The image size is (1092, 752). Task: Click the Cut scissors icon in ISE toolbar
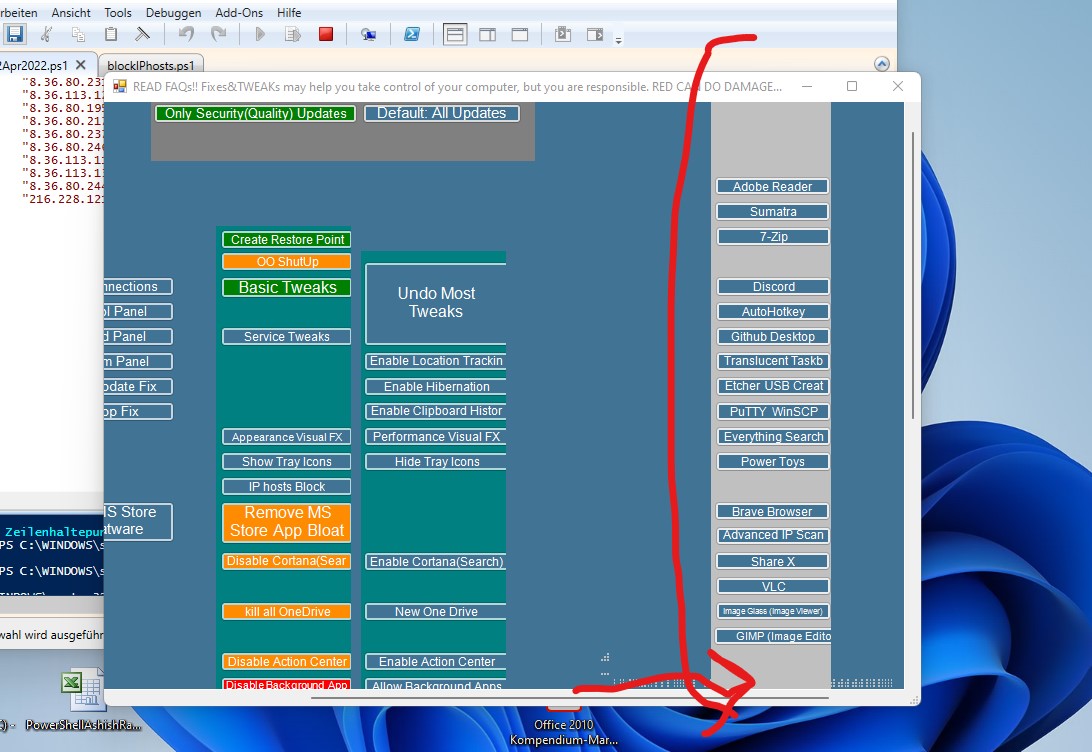tap(46, 34)
